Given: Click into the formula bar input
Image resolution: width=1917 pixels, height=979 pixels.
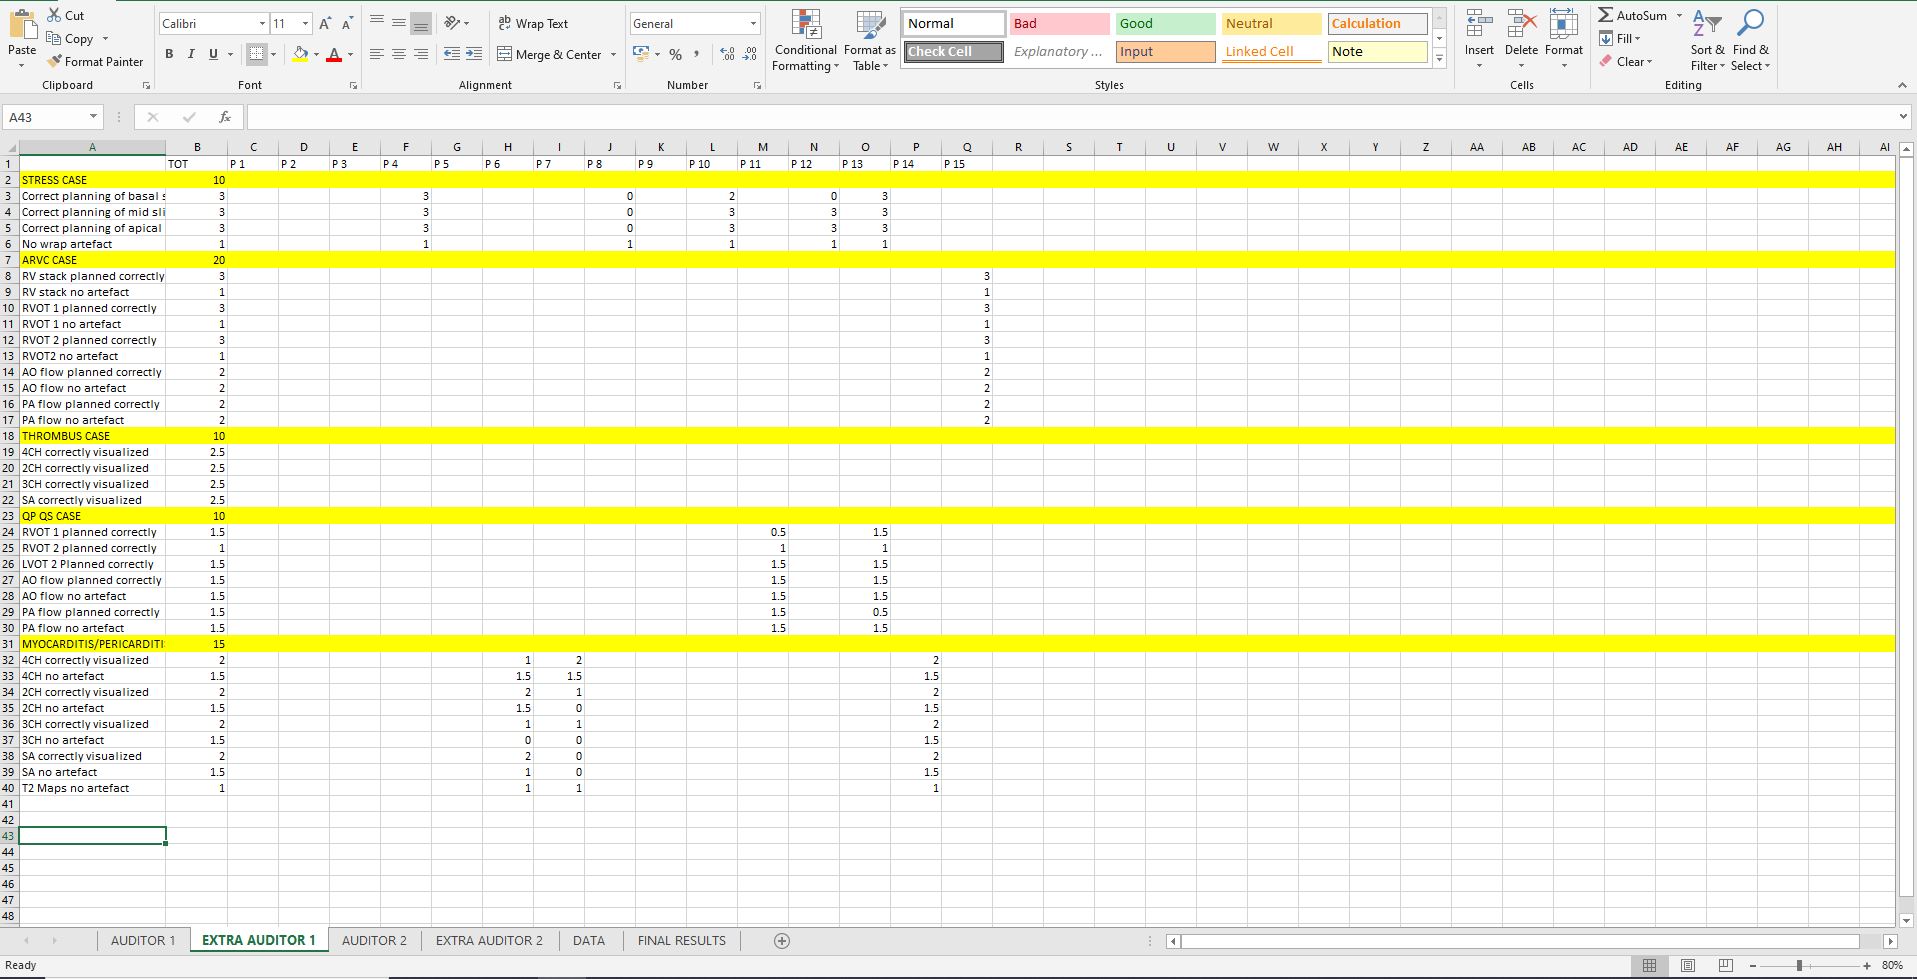Looking at the screenshot, I should [1070, 117].
